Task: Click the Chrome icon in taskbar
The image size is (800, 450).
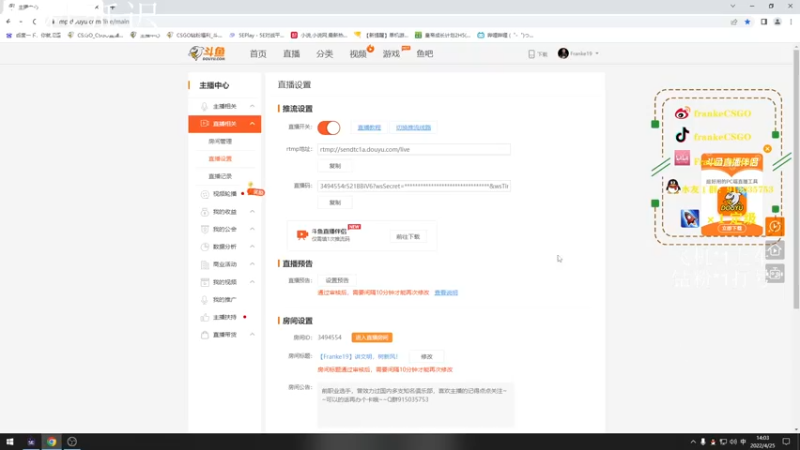Action: pyautogui.click(x=52, y=442)
